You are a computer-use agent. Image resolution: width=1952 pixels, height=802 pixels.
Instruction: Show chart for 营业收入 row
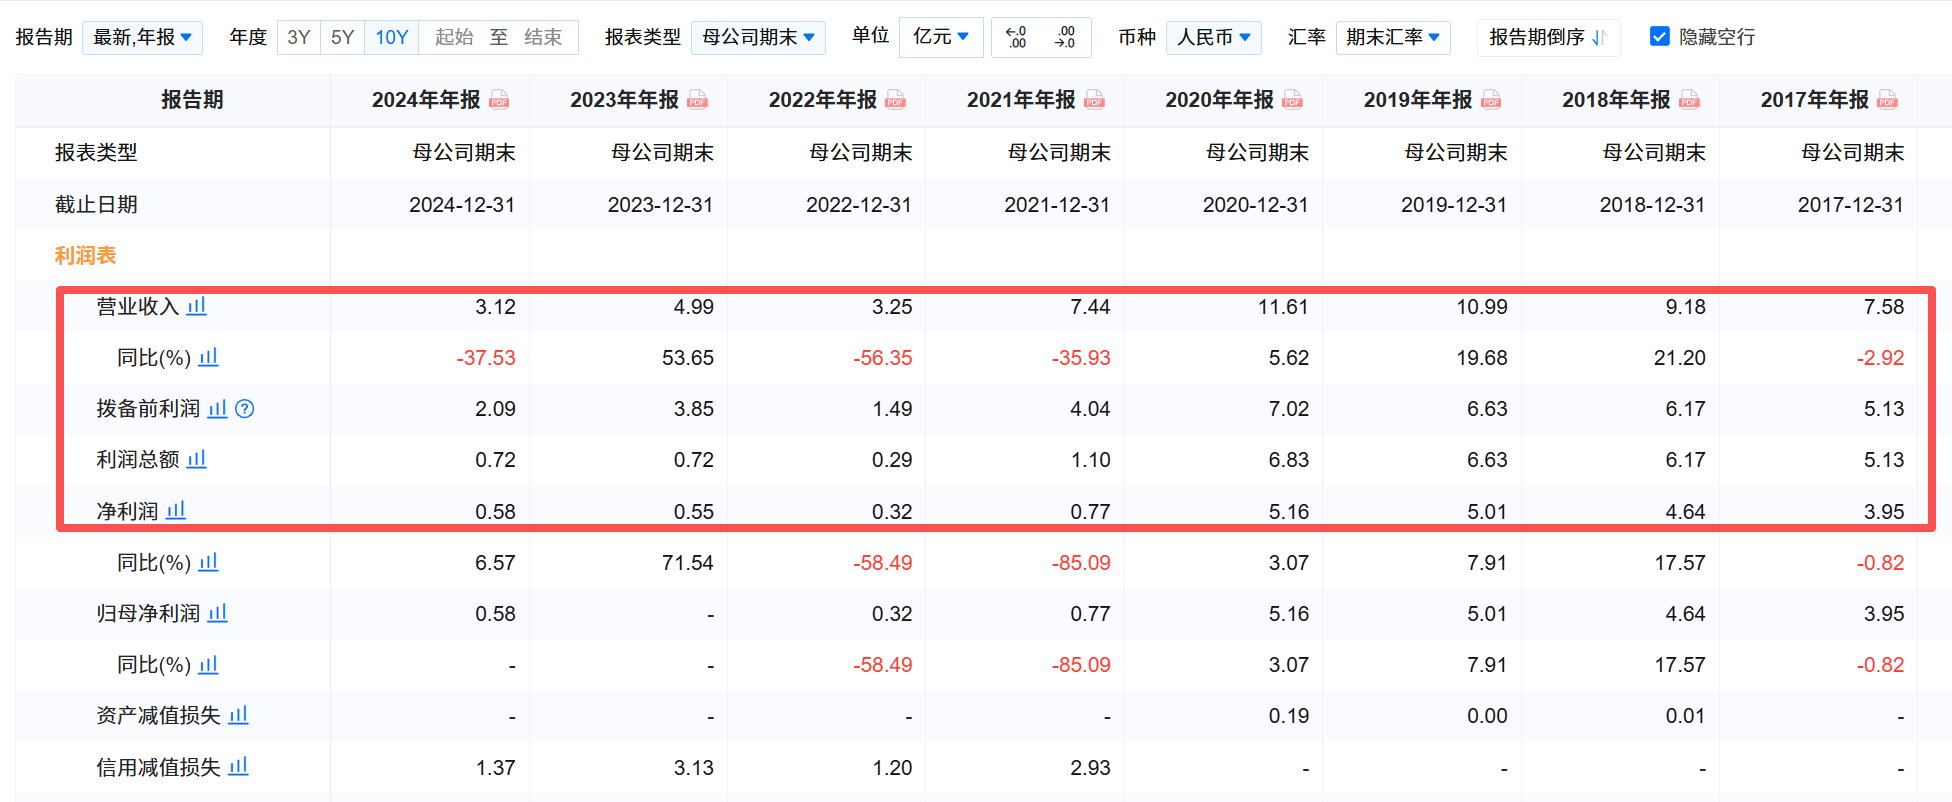click(x=197, y=306)
